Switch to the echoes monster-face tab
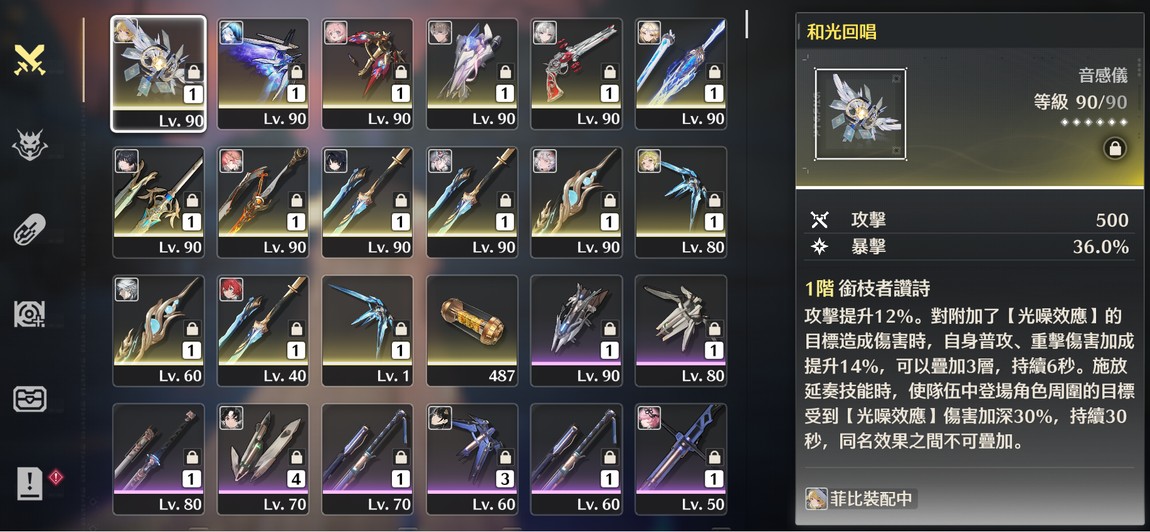The image size is (1150, 532). (30, 147)
